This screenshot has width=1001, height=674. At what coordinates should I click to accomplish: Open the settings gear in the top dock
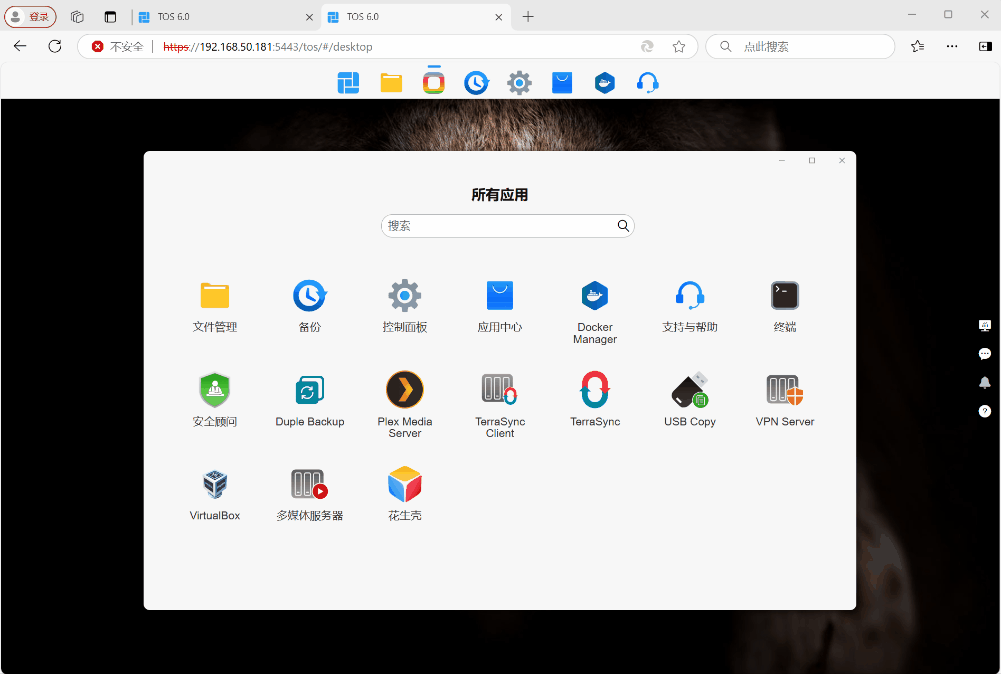click(x=519, y=83)
